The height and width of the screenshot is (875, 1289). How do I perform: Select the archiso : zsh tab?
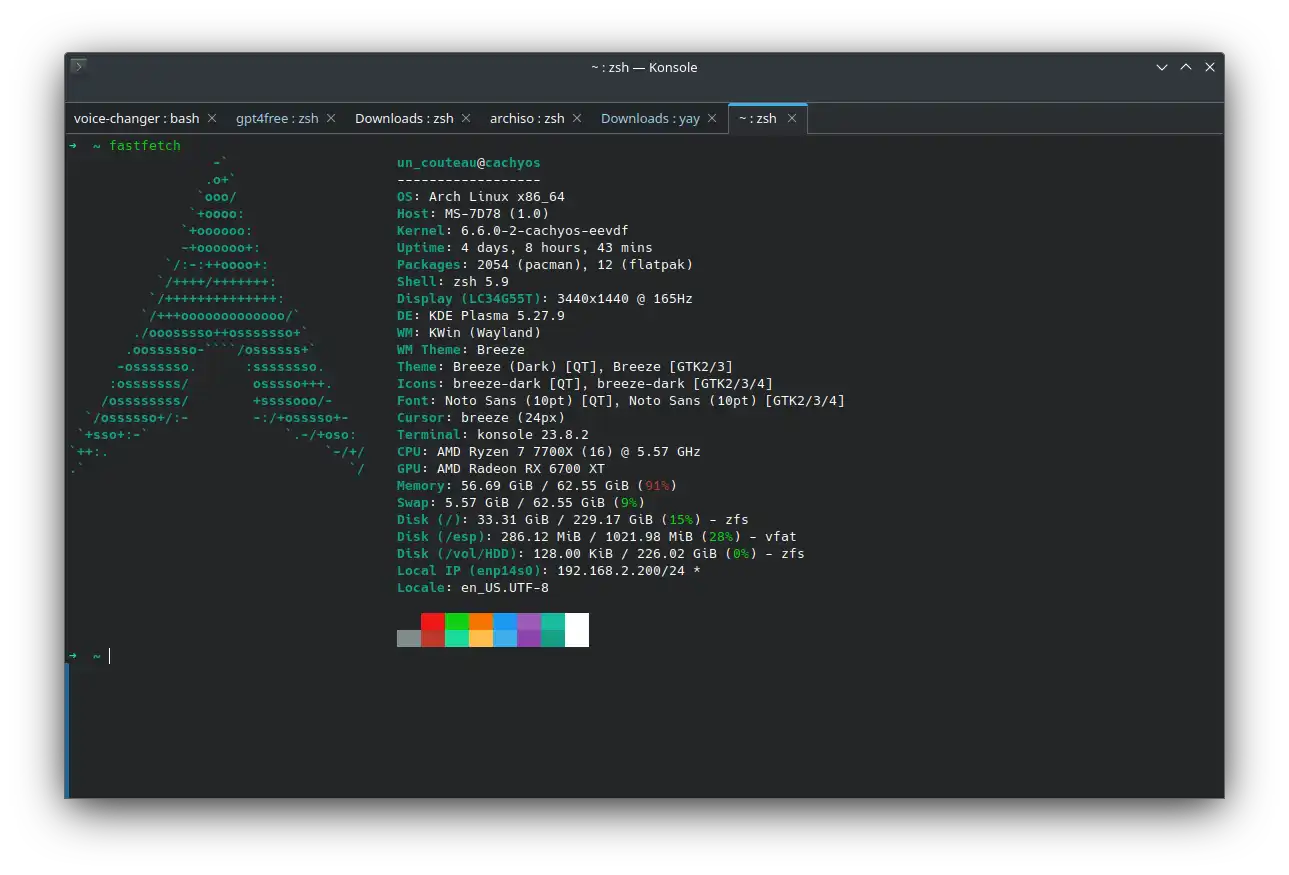(527, 118)
